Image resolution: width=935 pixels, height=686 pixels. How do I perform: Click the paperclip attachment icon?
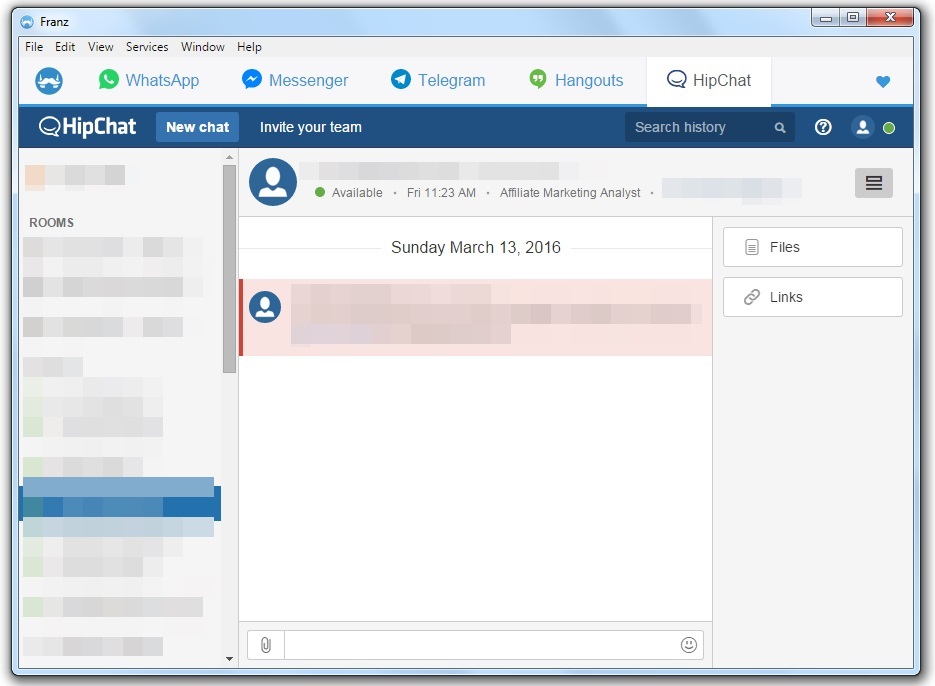(266, 645)
